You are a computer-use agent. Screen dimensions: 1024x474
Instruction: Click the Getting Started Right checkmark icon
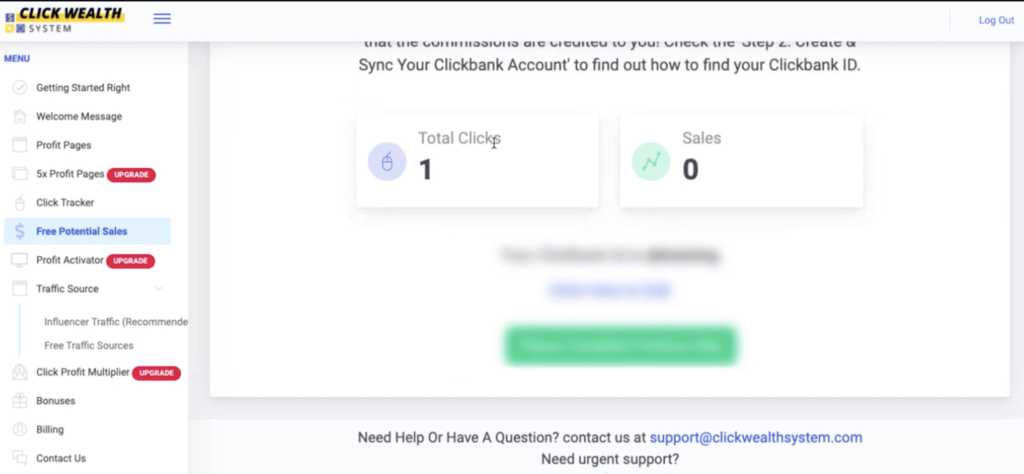pos(19,87)
